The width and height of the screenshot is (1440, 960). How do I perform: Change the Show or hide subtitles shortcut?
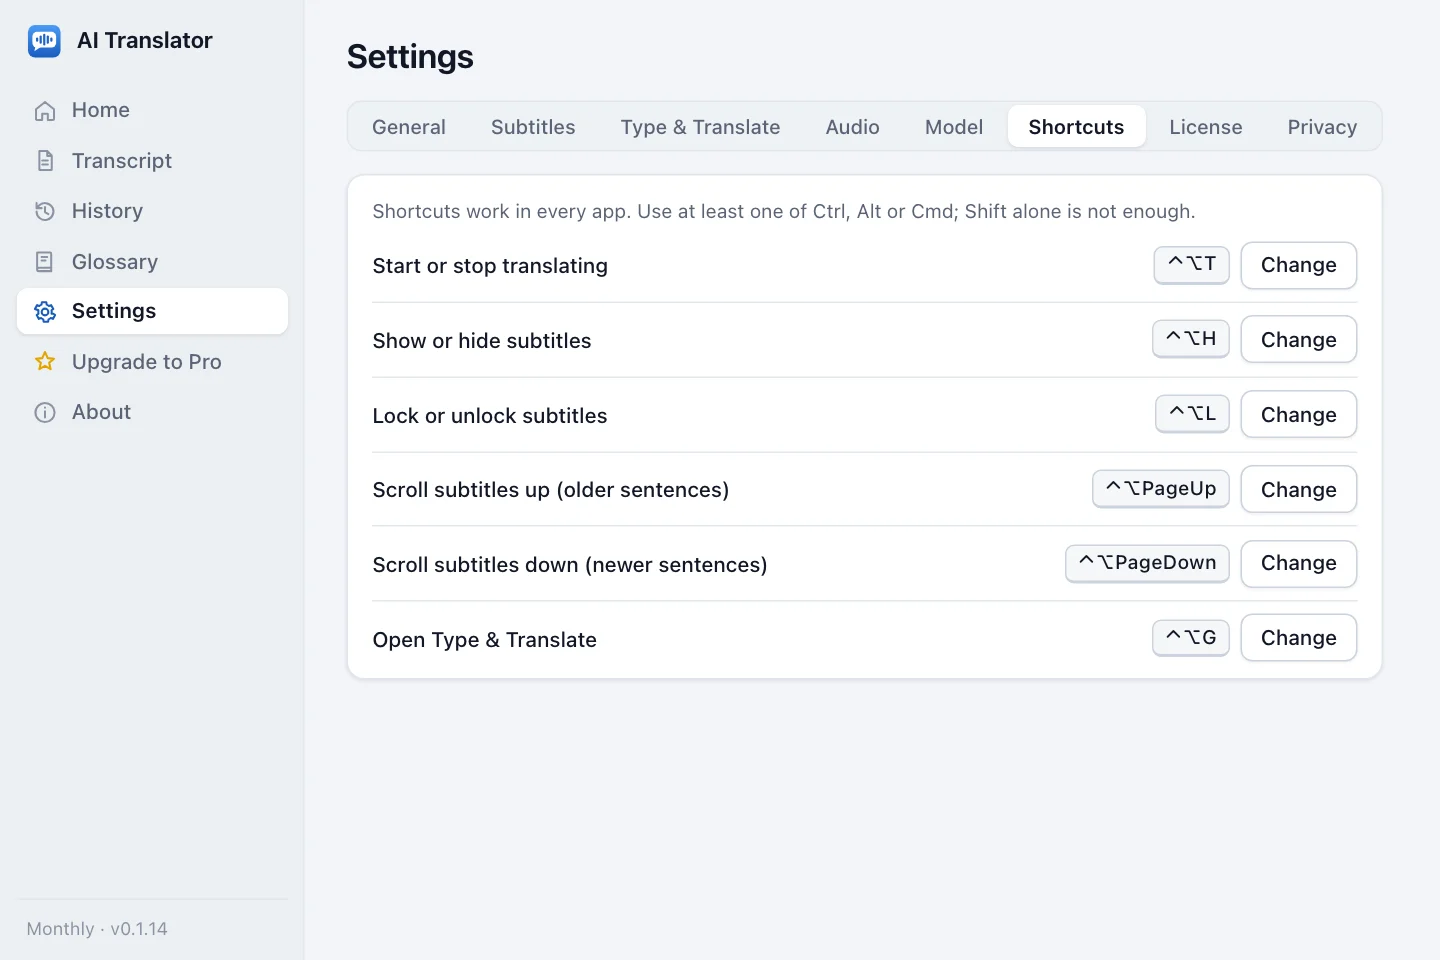pyautogui.click(x=1298, y=340)
